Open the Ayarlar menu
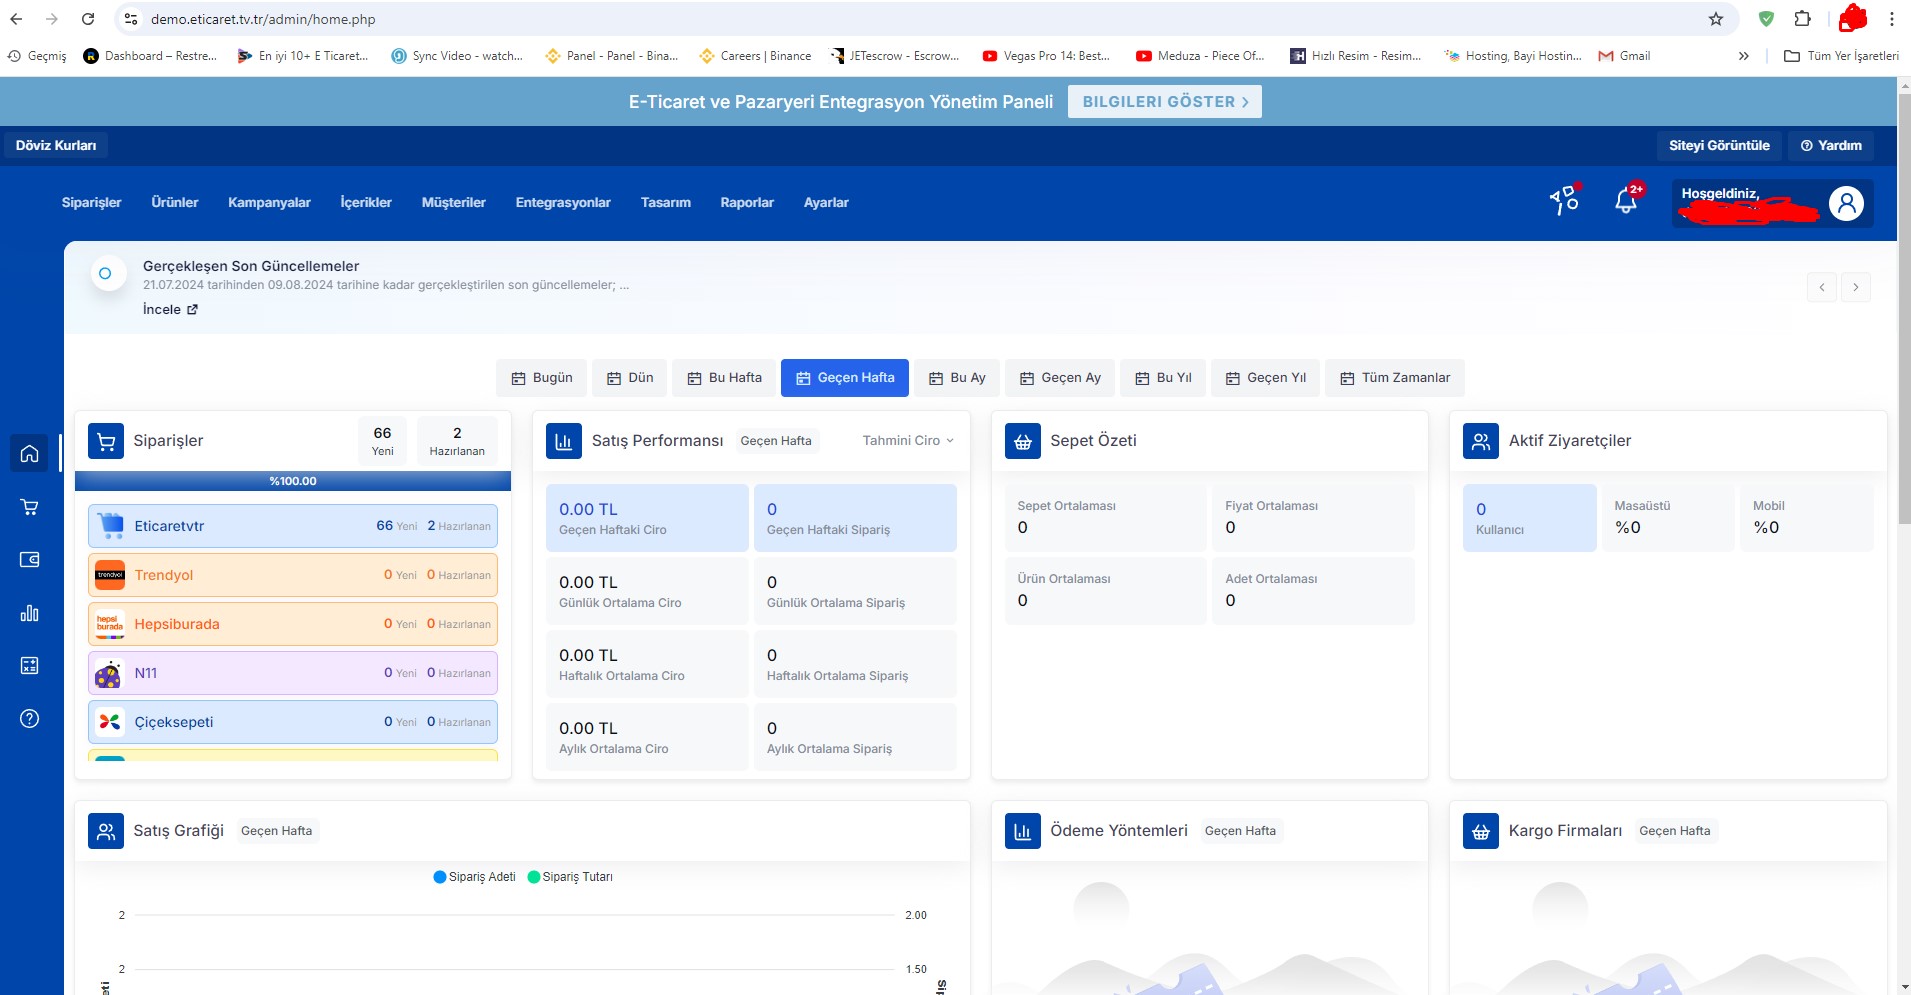 [x=826, y=202]
